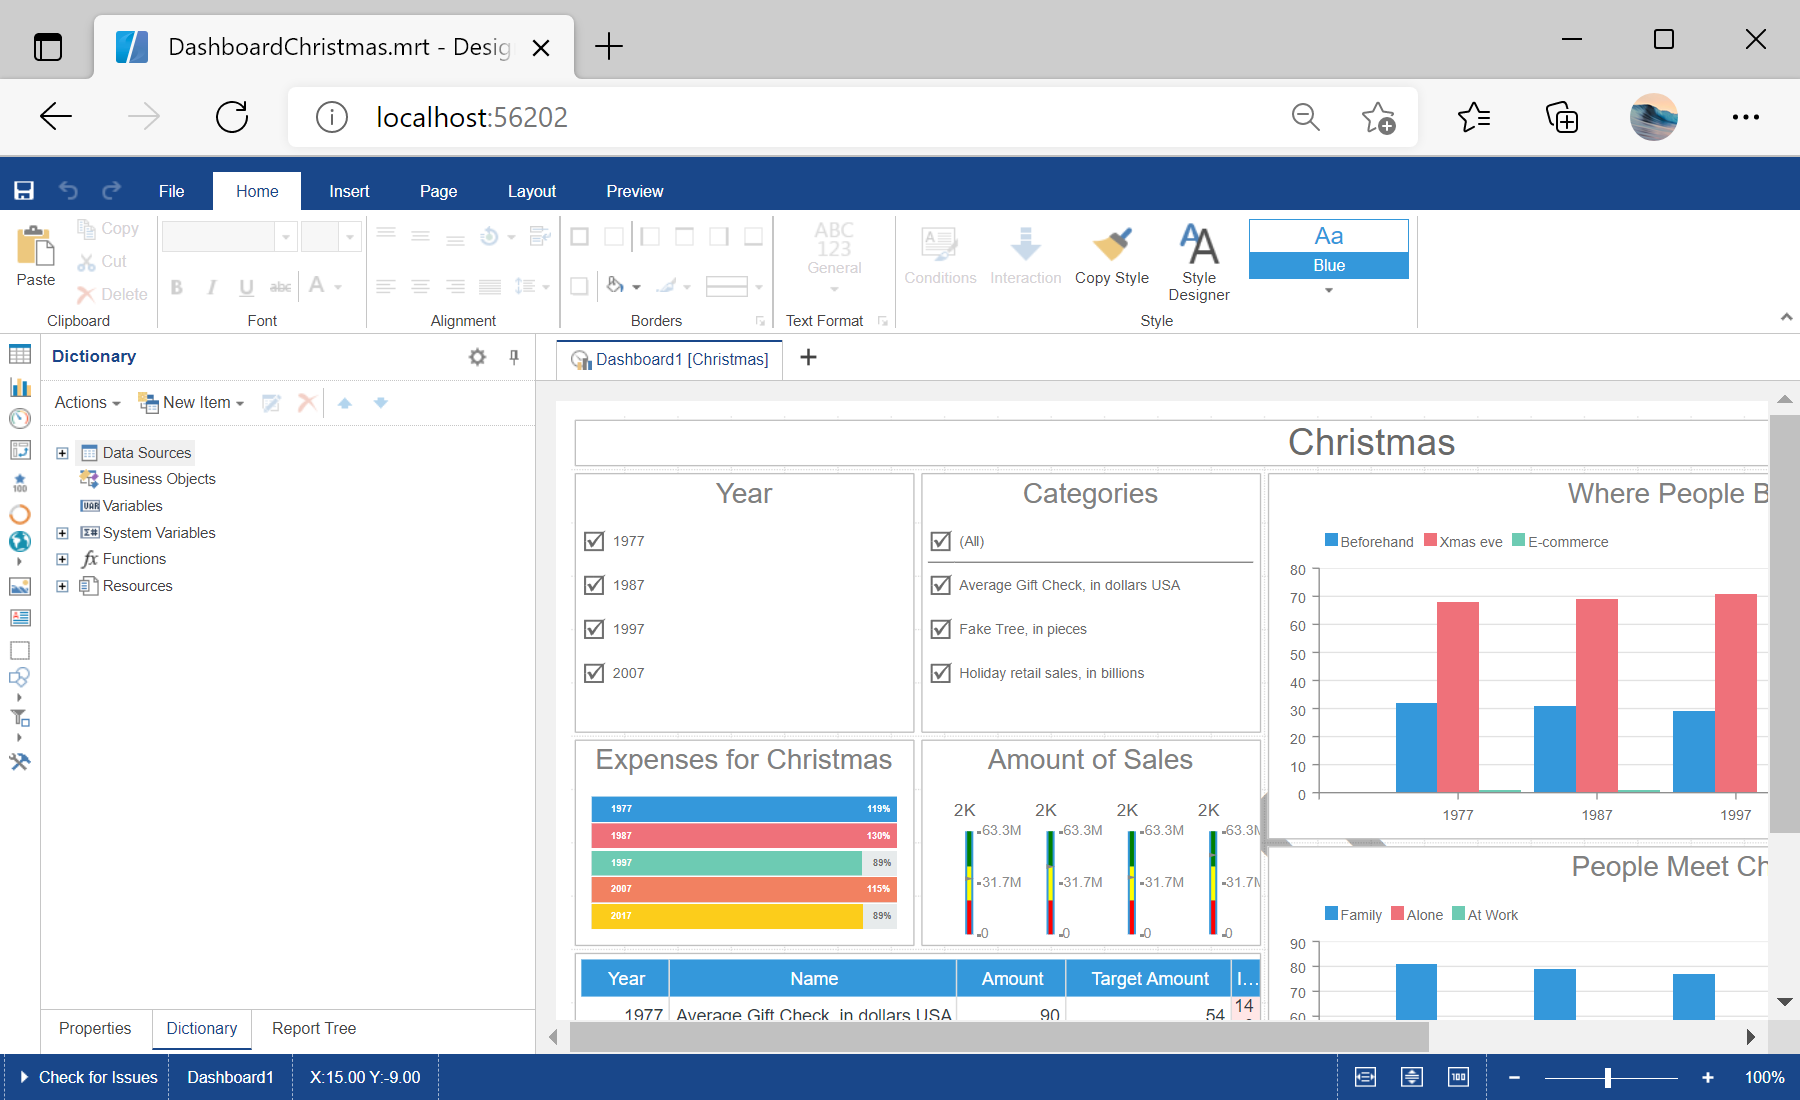1800x1100 pixels.
Task: Open the Actions dropdown menu
Action: (87, 403)
